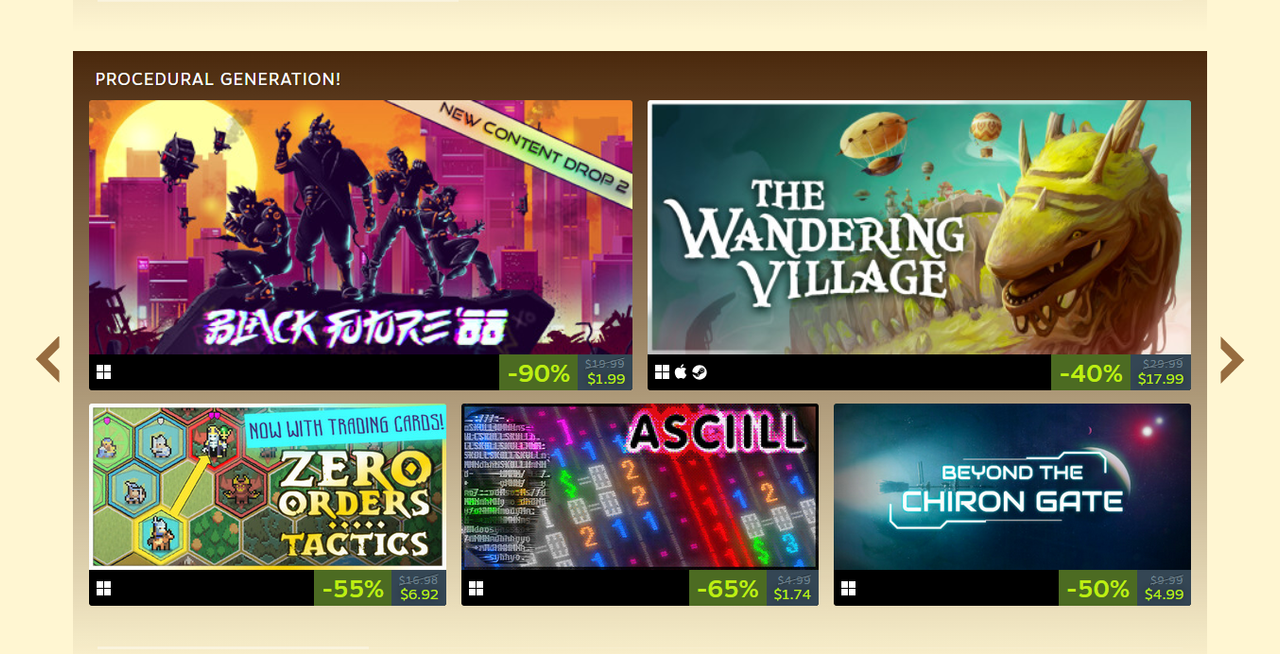Image resolution: width=1280 pixels, height=654 pixels.
Task: Click the -65% discount on ASCIILL
Action: pos(727,589)
